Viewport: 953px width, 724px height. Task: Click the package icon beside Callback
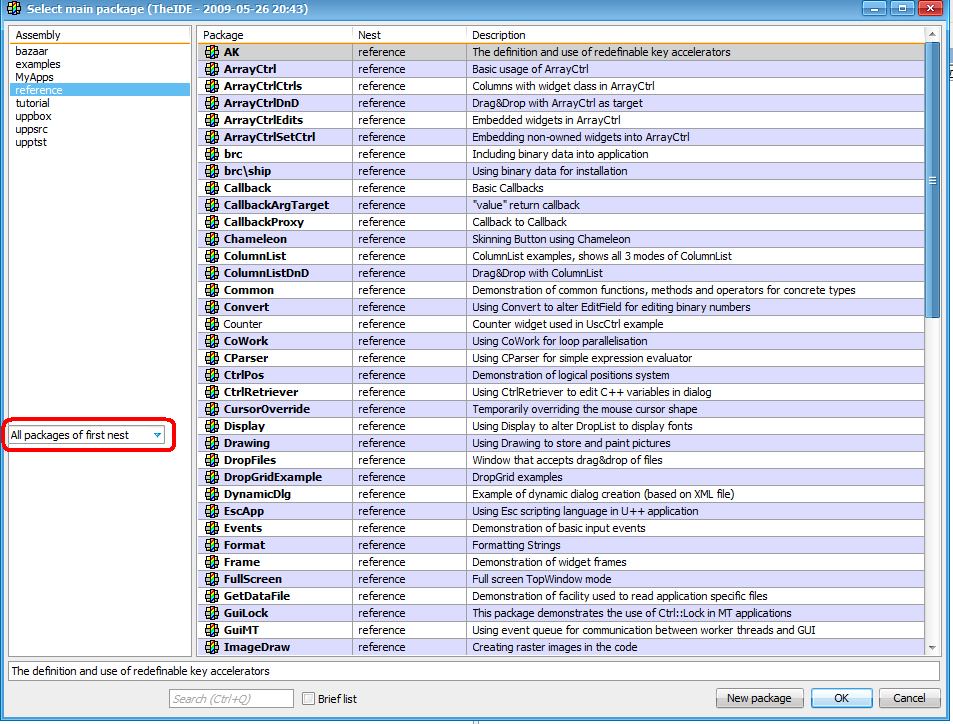(x=211, y=188)
